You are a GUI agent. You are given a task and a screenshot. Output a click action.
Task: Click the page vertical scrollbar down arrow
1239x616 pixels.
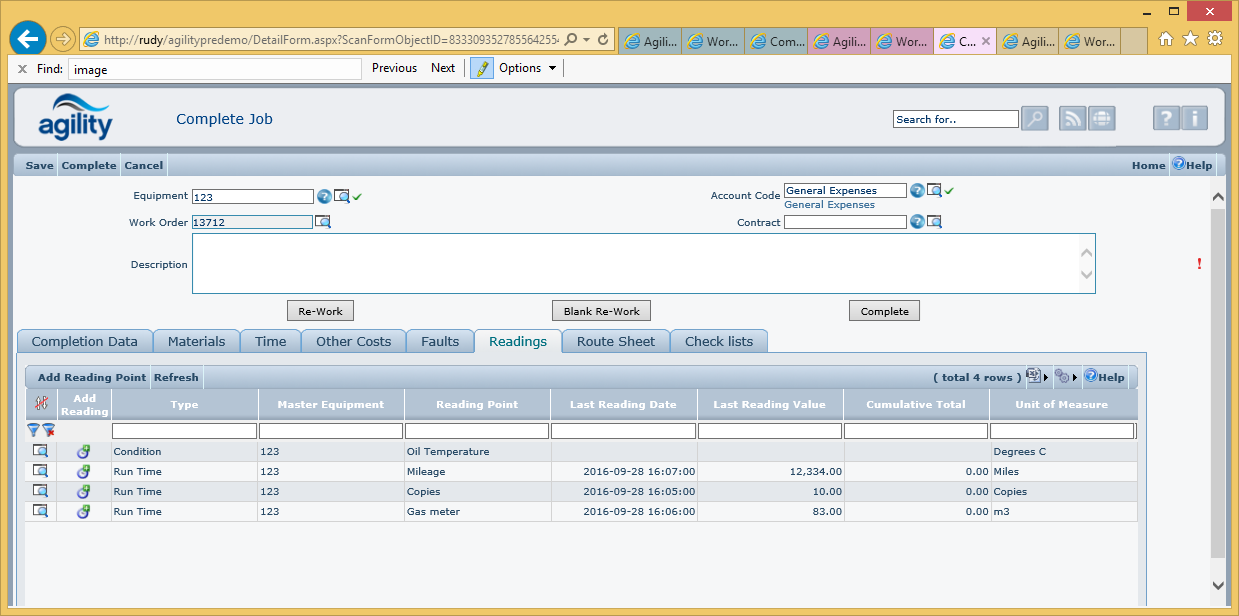click(x=1217, y=585)
